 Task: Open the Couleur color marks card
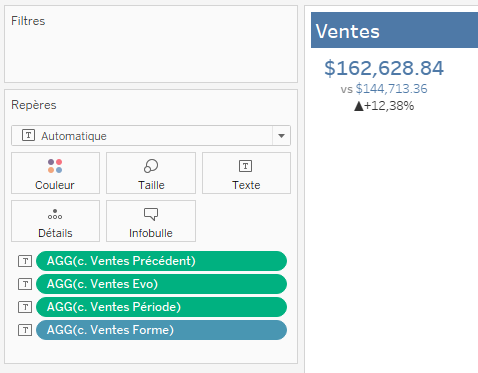(55, 173)
